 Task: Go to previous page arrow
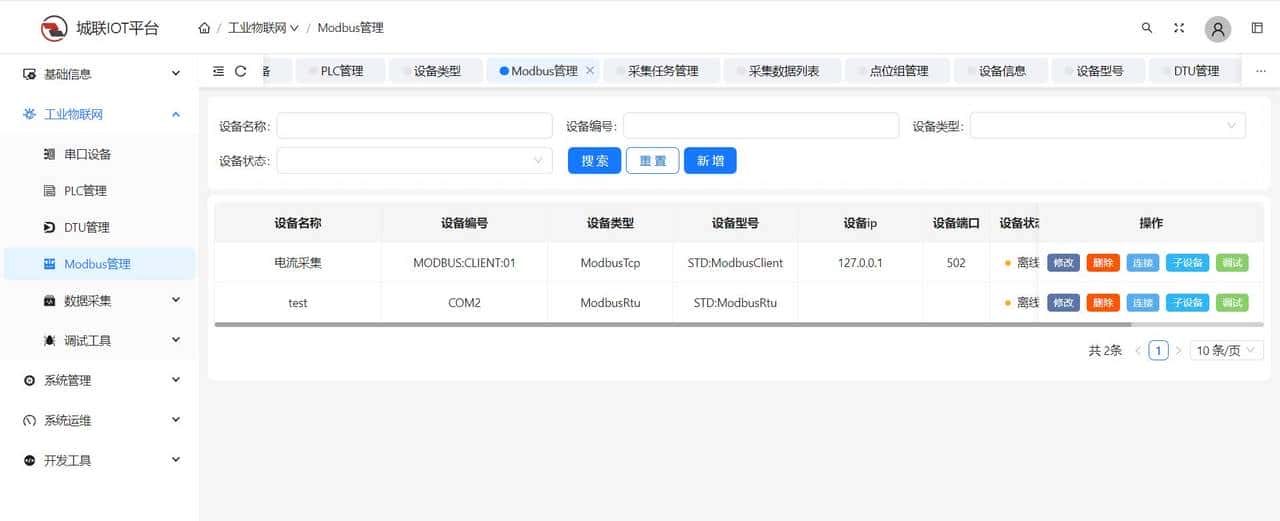pyautogui.click(x=1138, y=351)
